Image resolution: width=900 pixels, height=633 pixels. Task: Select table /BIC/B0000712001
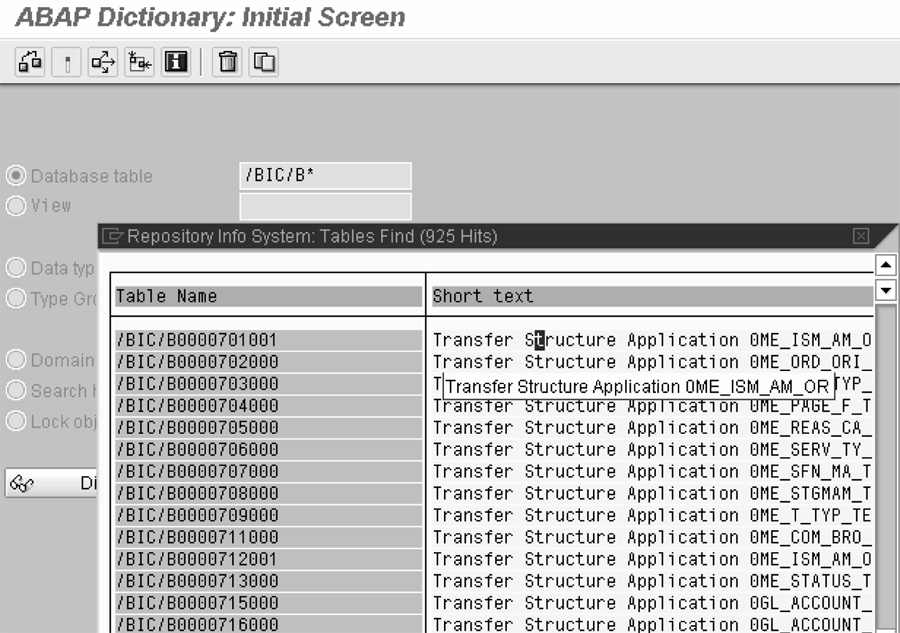[x=269, y=559]
